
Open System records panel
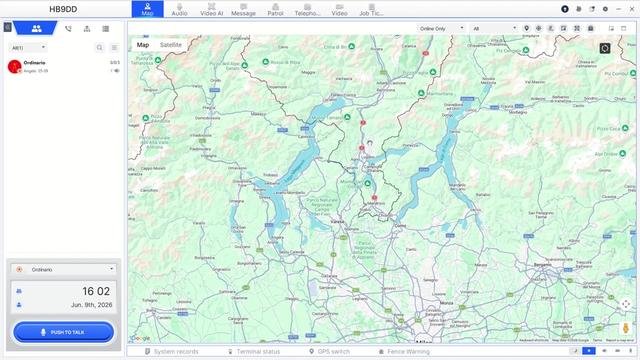pos(171,351)
